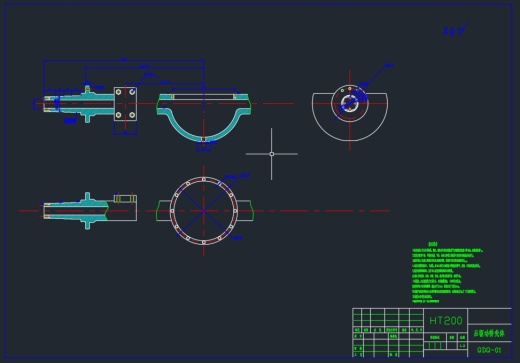This screenshot has width=520, height=363.
Task: Select the QDQ-01 drawing number
Action: tap(489, 350)
